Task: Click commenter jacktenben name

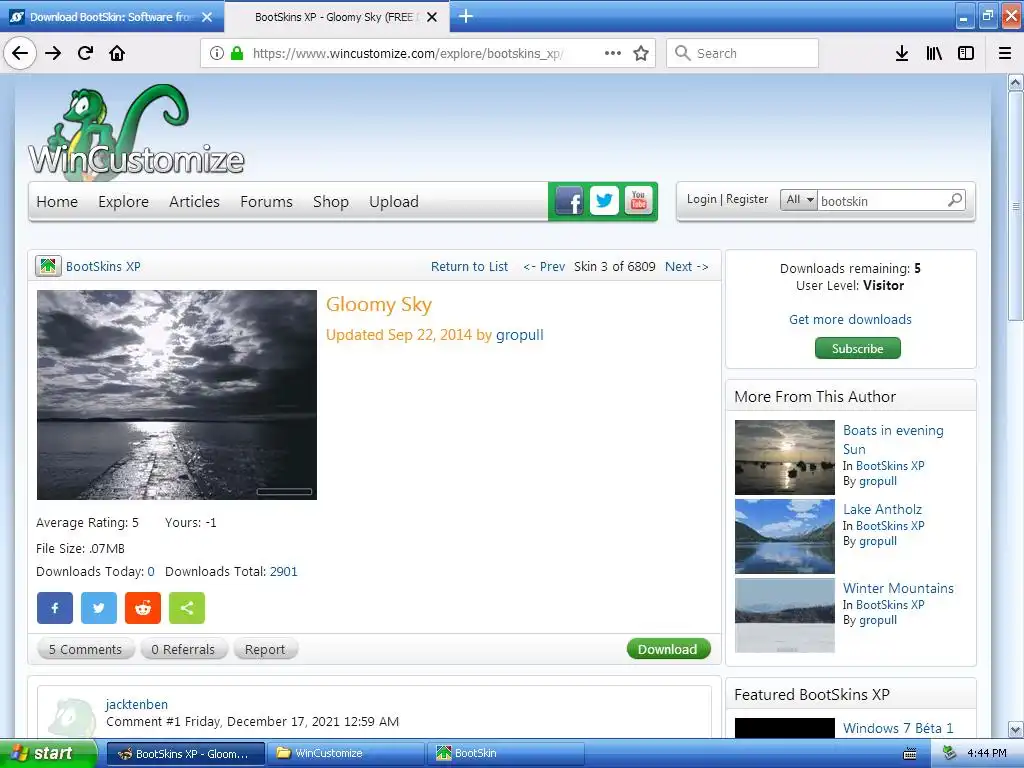Action: [x=136, y=705]
